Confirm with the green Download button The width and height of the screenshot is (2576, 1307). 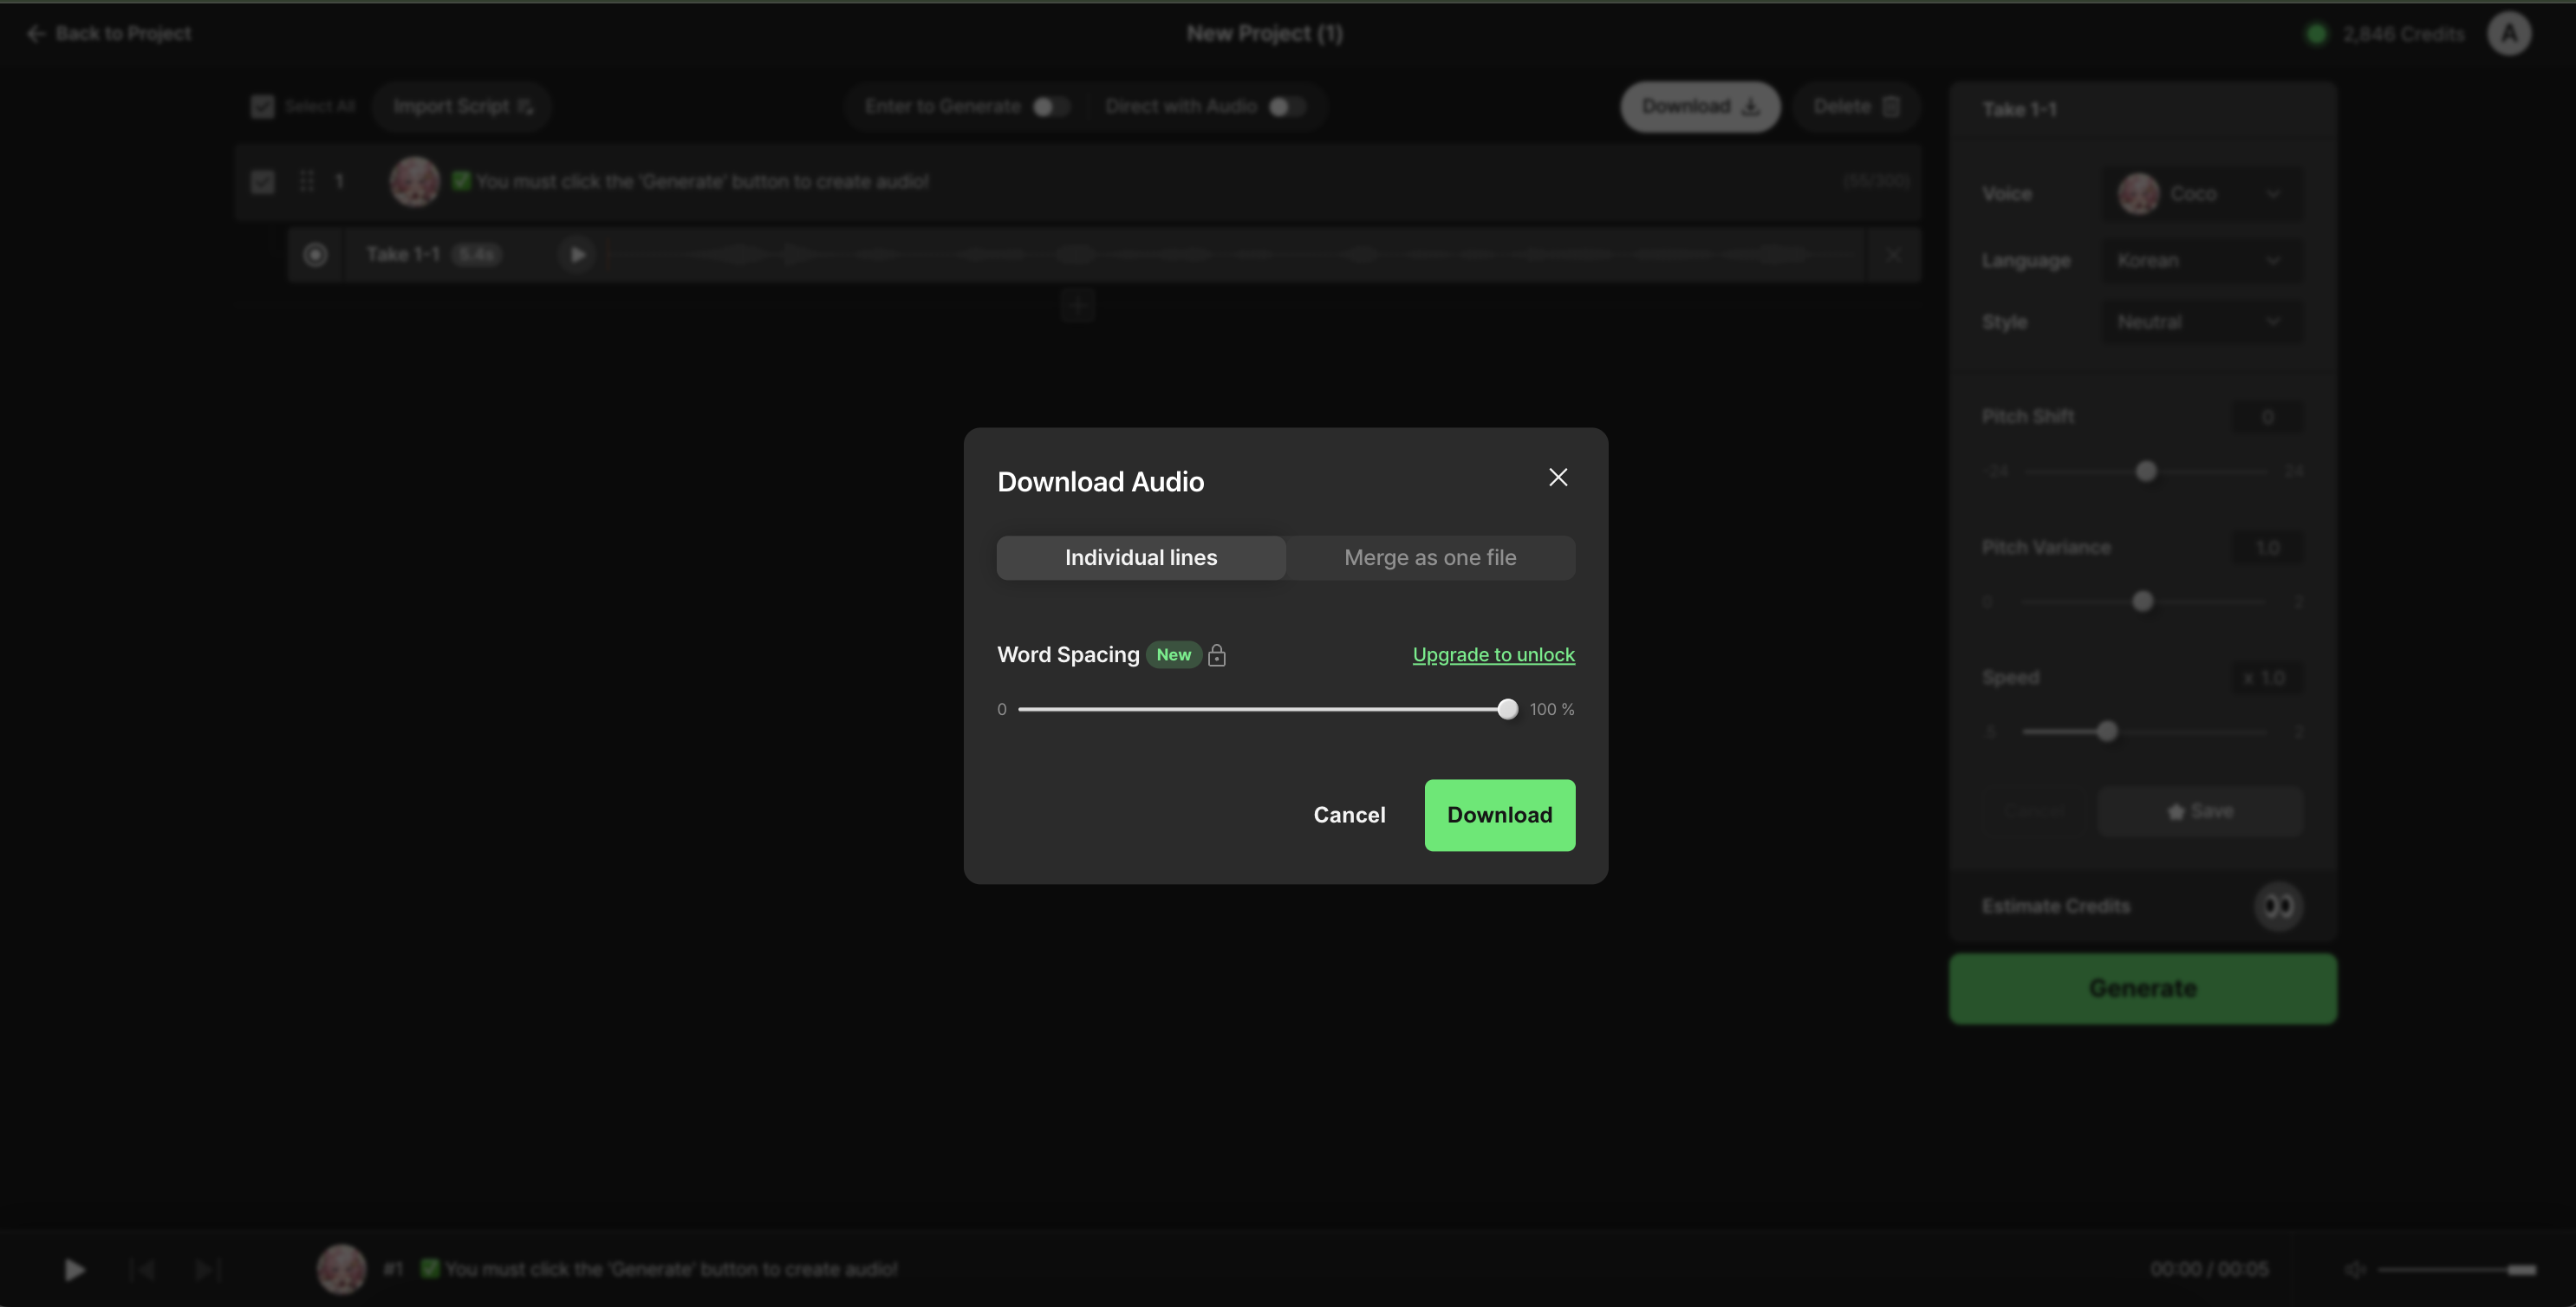tap(1500, 815)
